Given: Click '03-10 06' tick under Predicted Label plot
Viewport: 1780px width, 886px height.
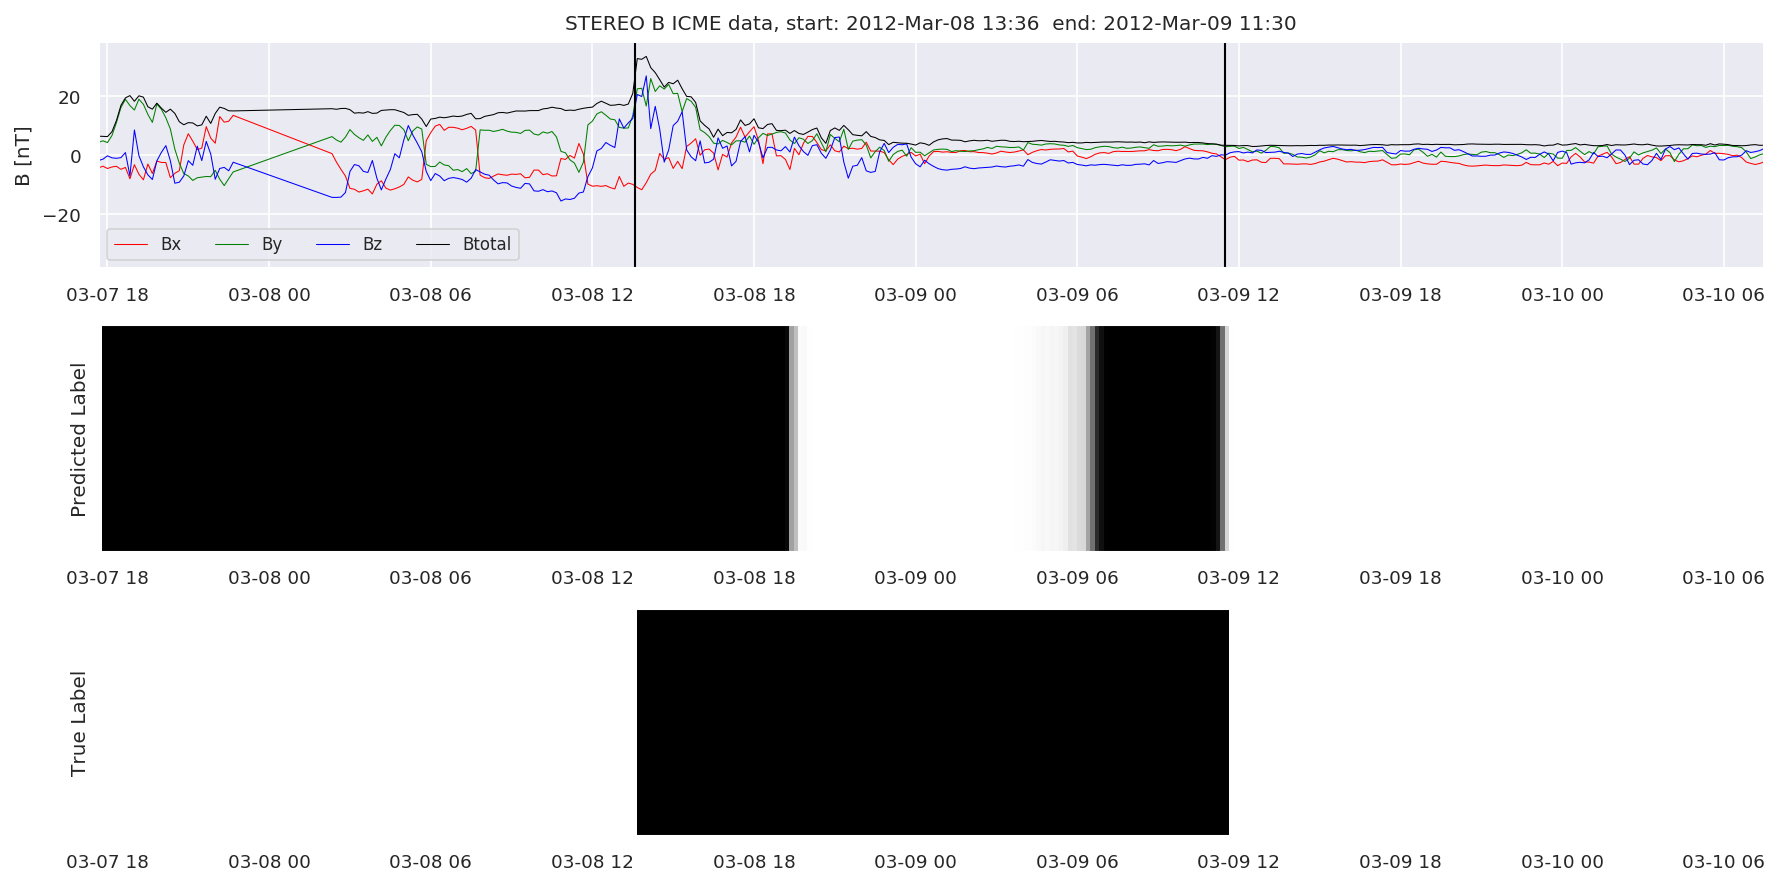Looking at the screenshot, I should (1723, 578).
